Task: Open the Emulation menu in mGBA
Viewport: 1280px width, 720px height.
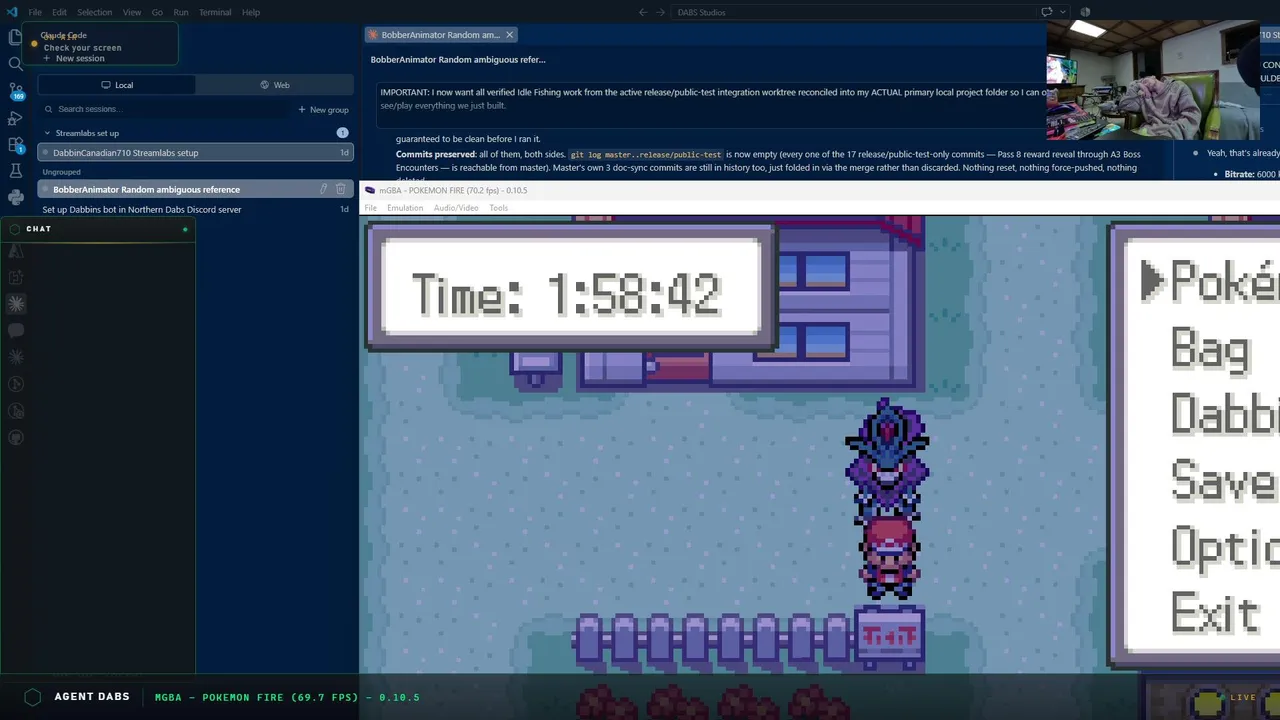Action: [x=405, y=208]
